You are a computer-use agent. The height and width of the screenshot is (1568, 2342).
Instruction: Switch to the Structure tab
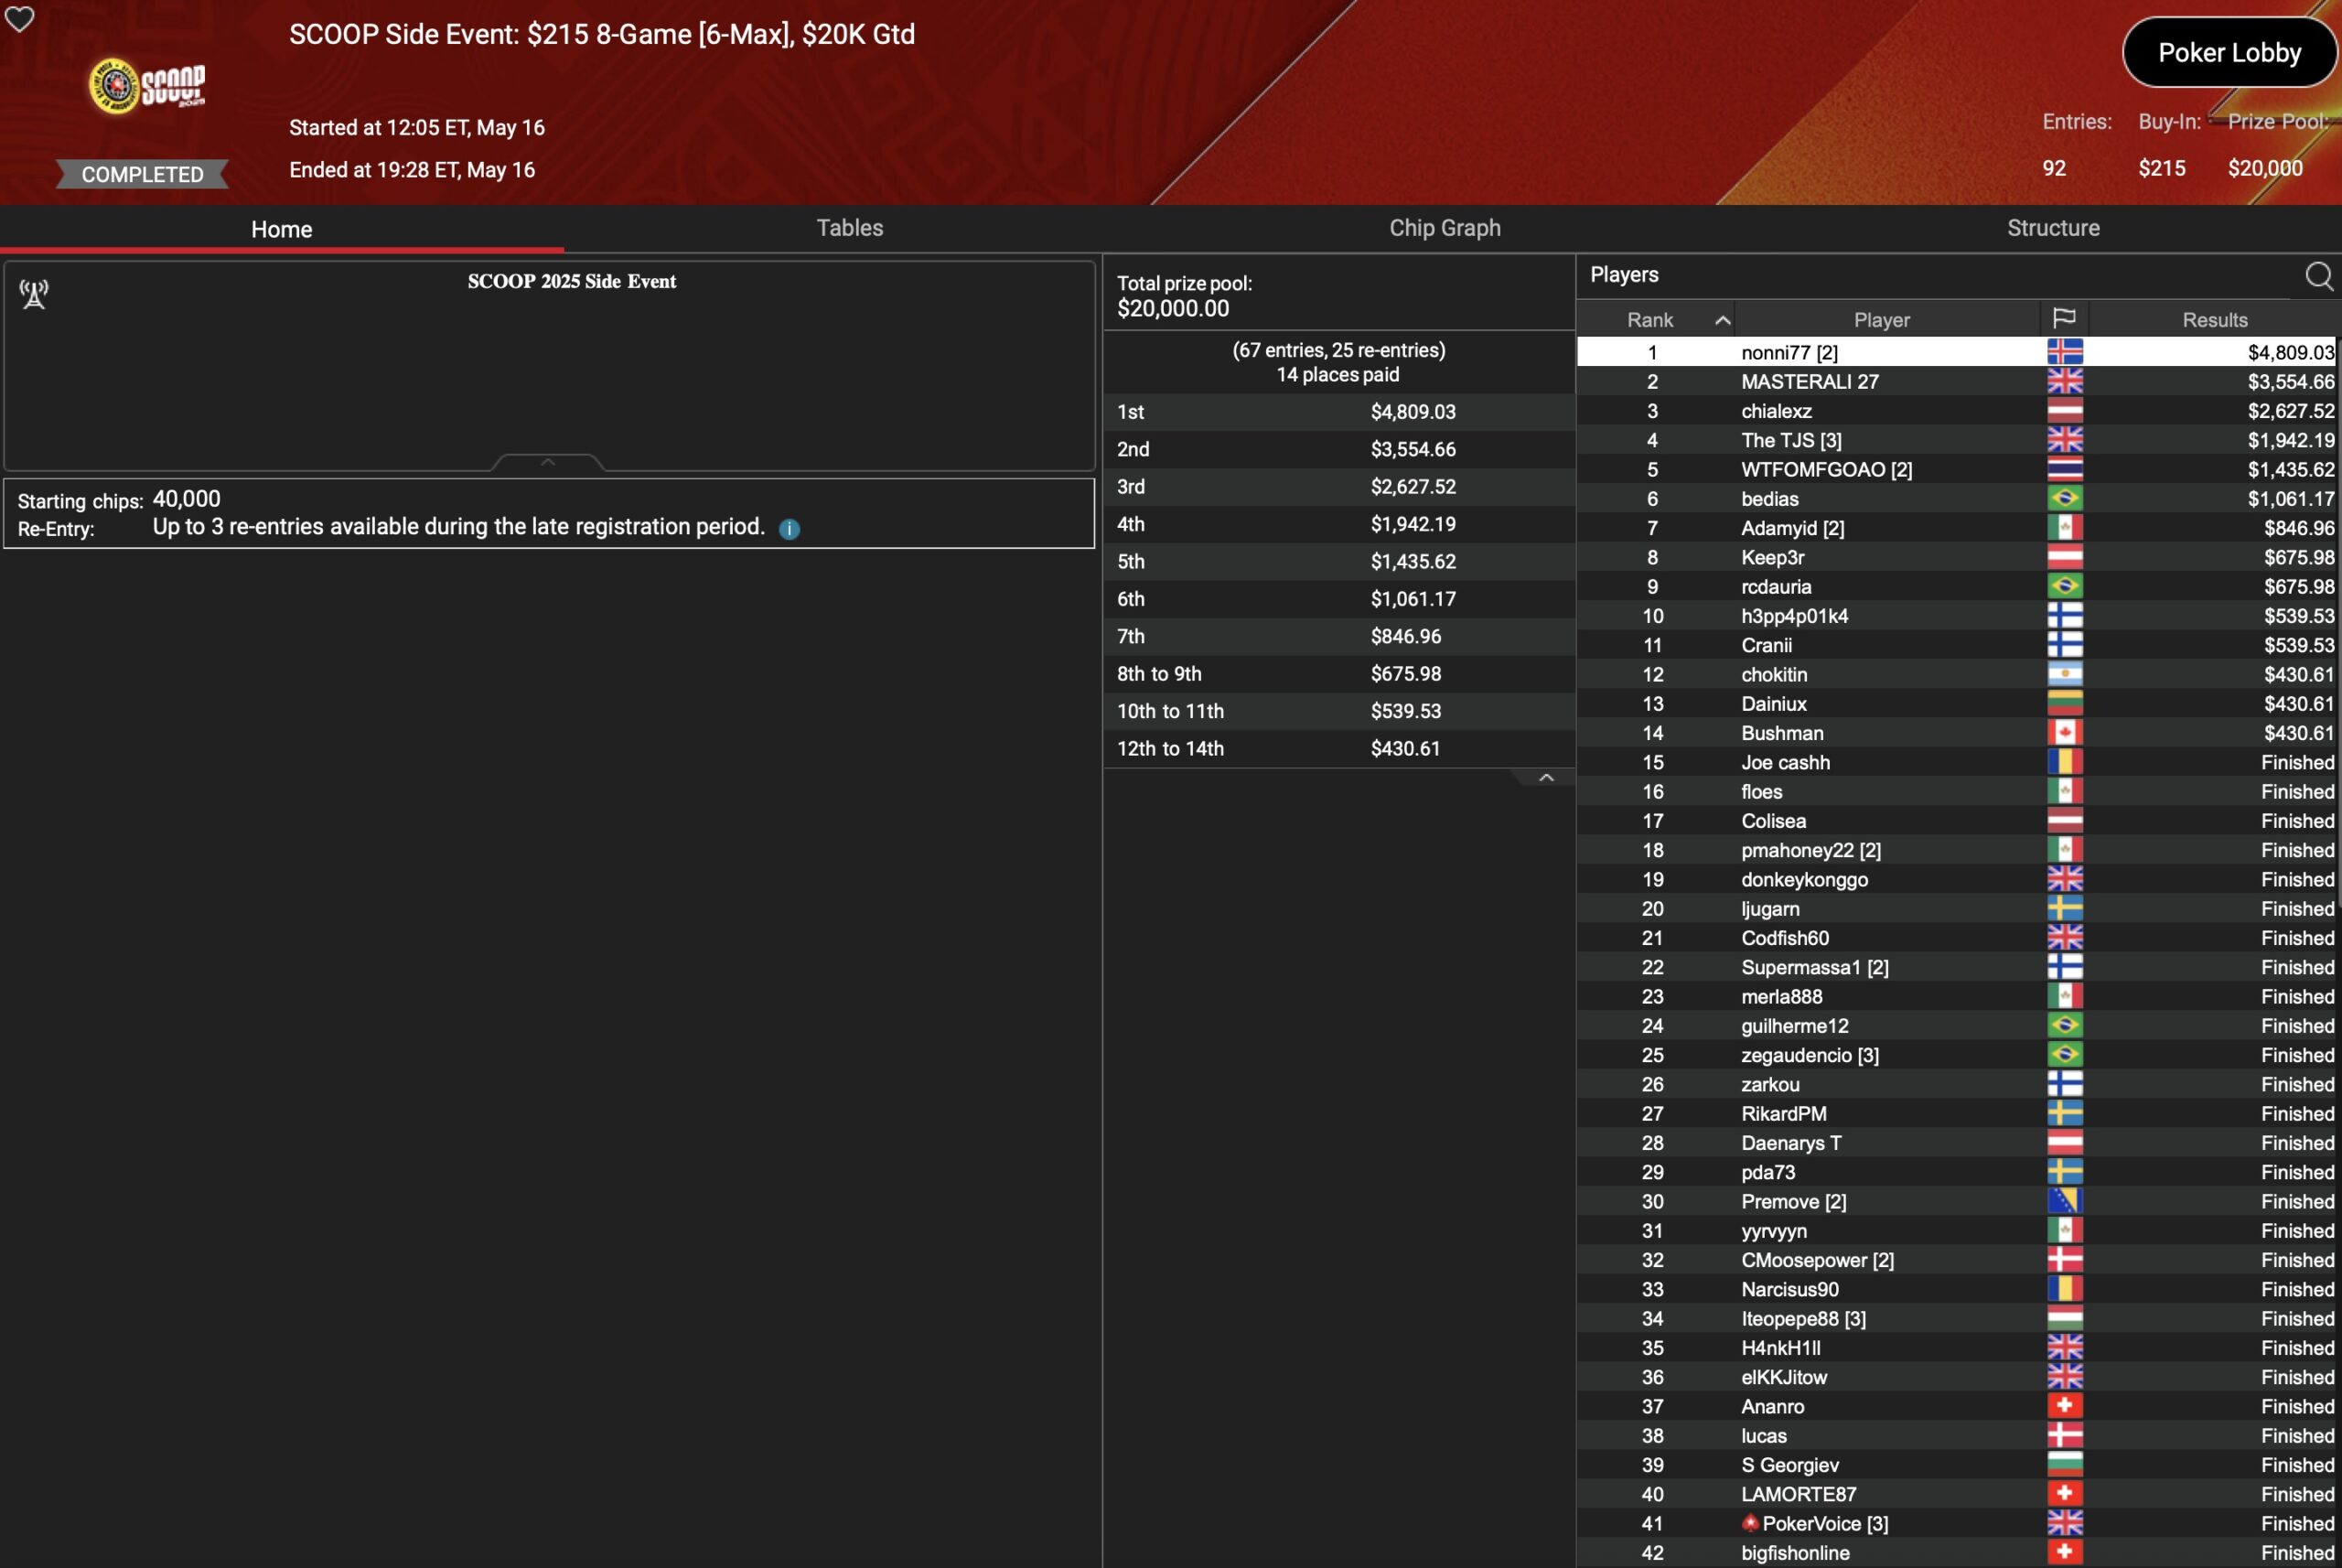pyautogui.click(x=2052, y=228)
